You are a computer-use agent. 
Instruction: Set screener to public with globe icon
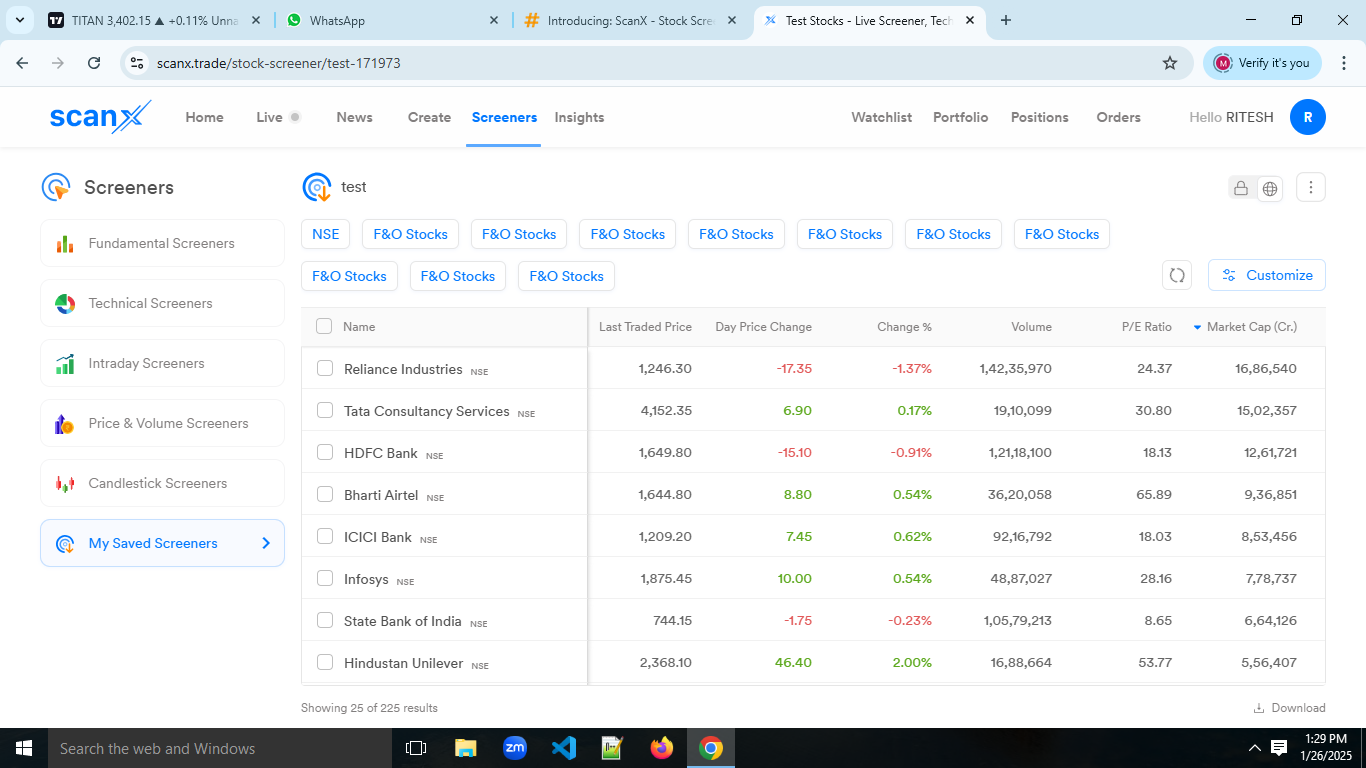pyautogui.click(x=1270, y=188)
